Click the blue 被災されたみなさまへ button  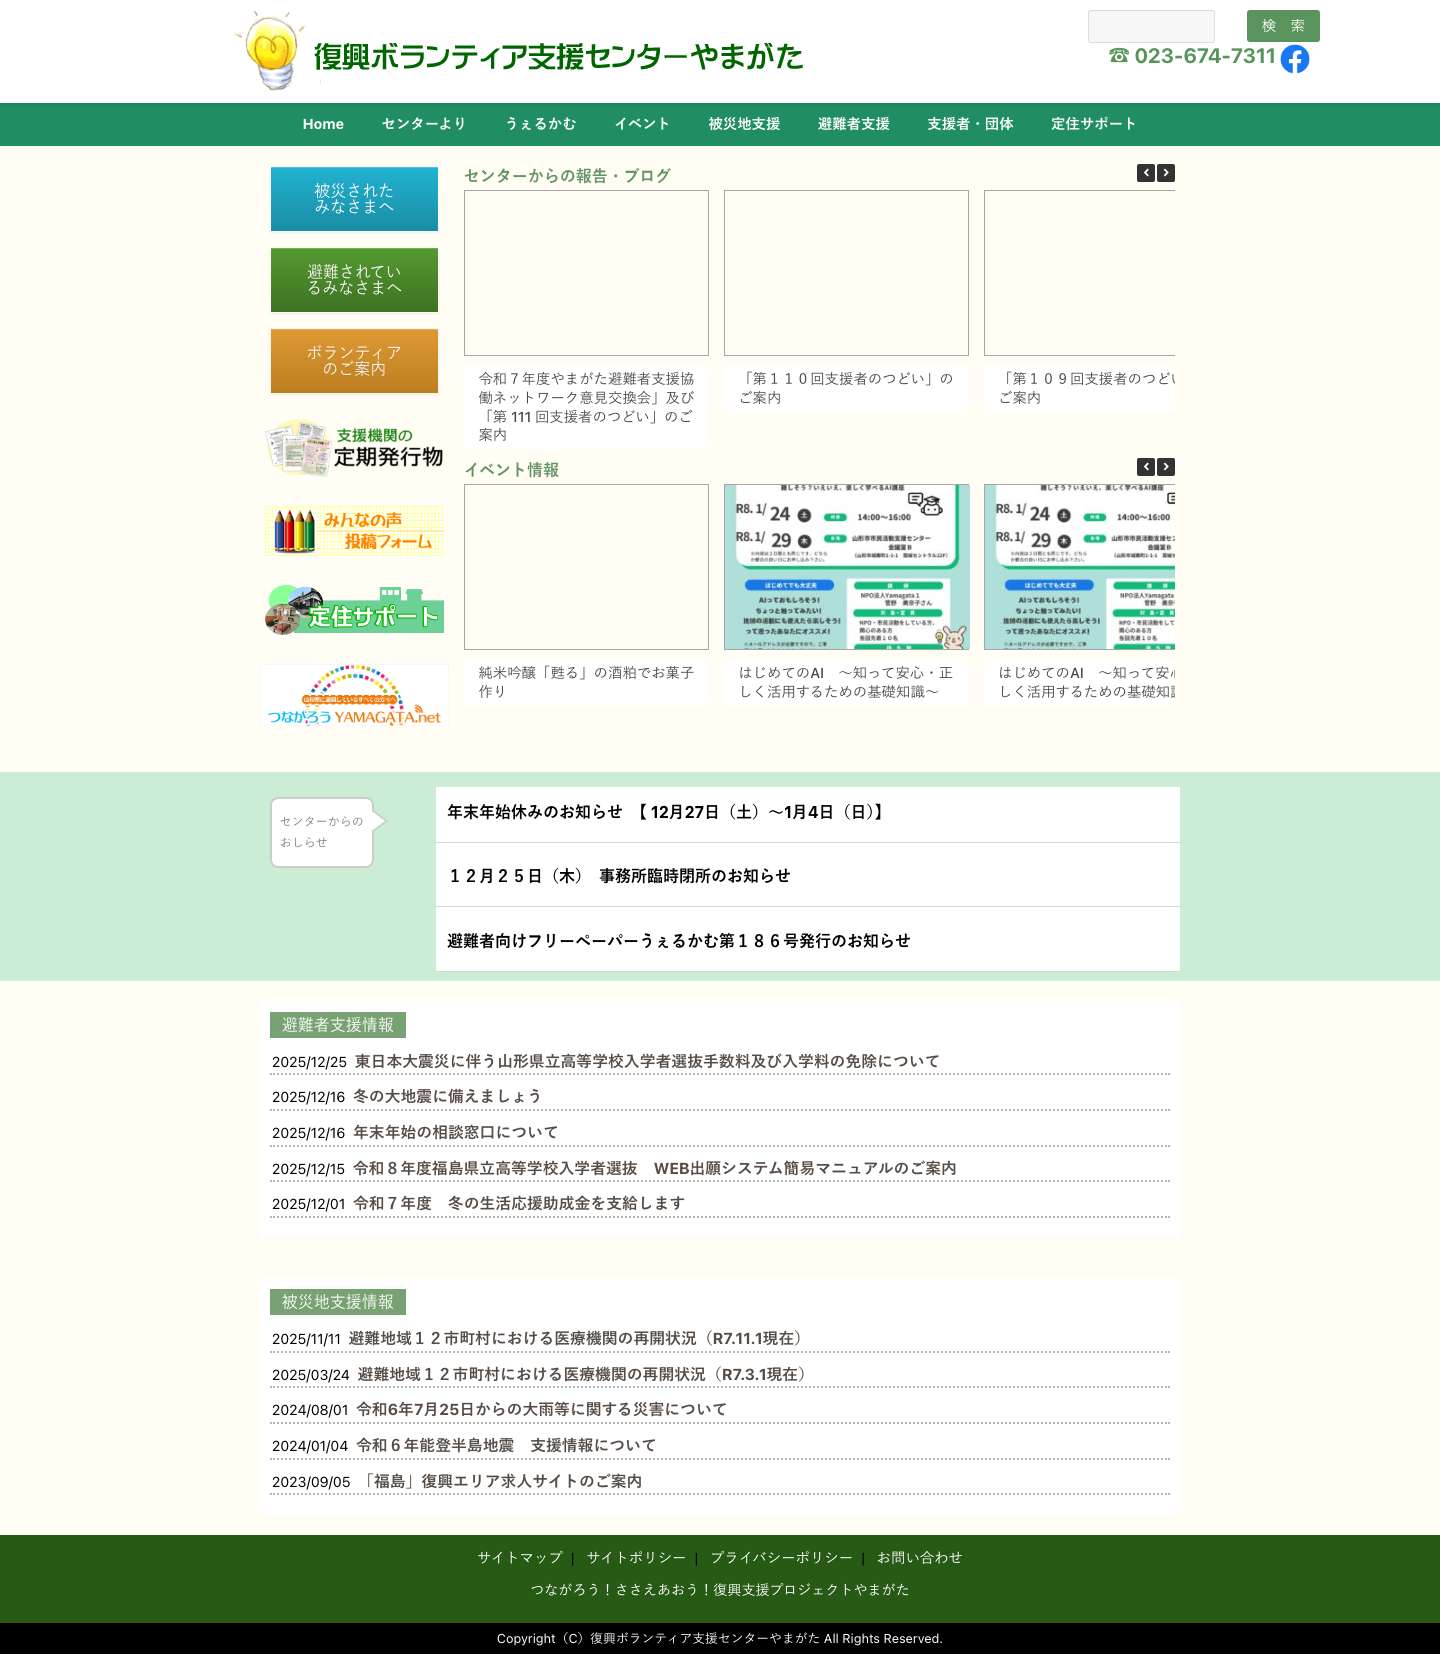(354, 199)
